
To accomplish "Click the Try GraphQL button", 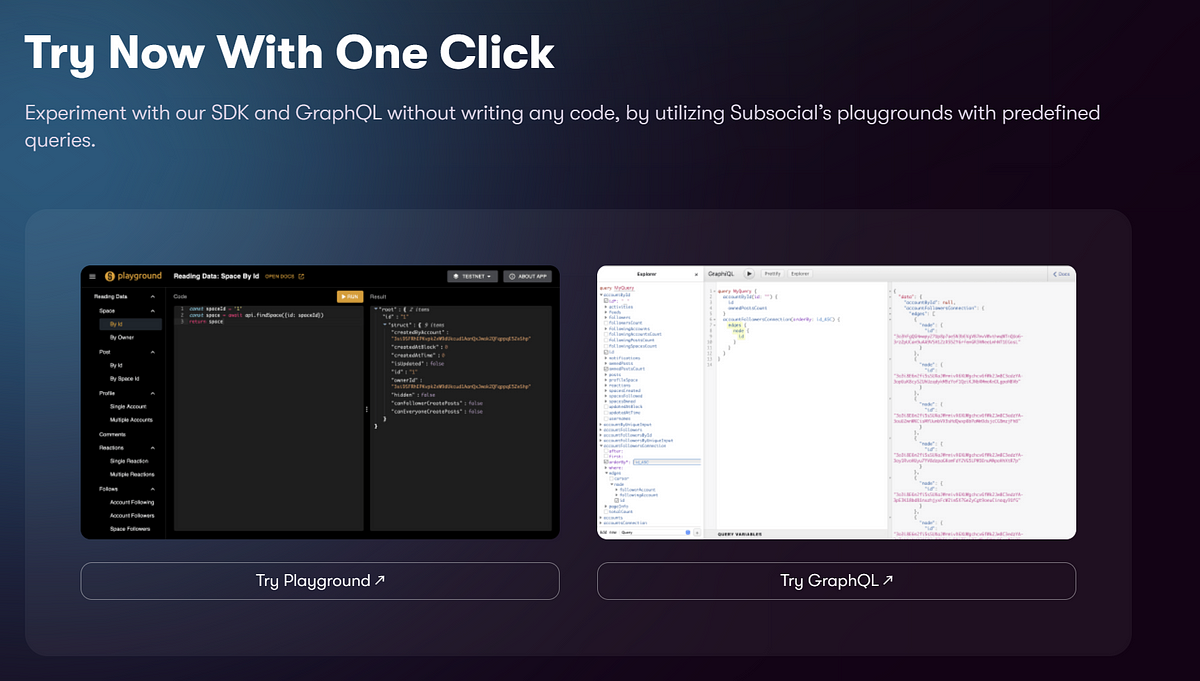I will pyautogui.click(x=836, y=581).
